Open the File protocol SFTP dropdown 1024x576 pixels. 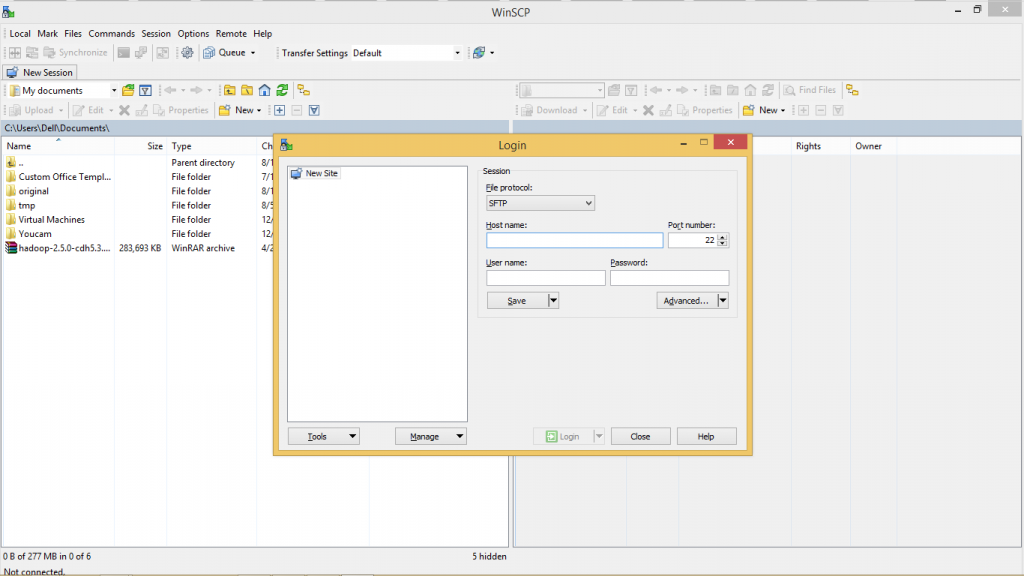coord(540,203)
